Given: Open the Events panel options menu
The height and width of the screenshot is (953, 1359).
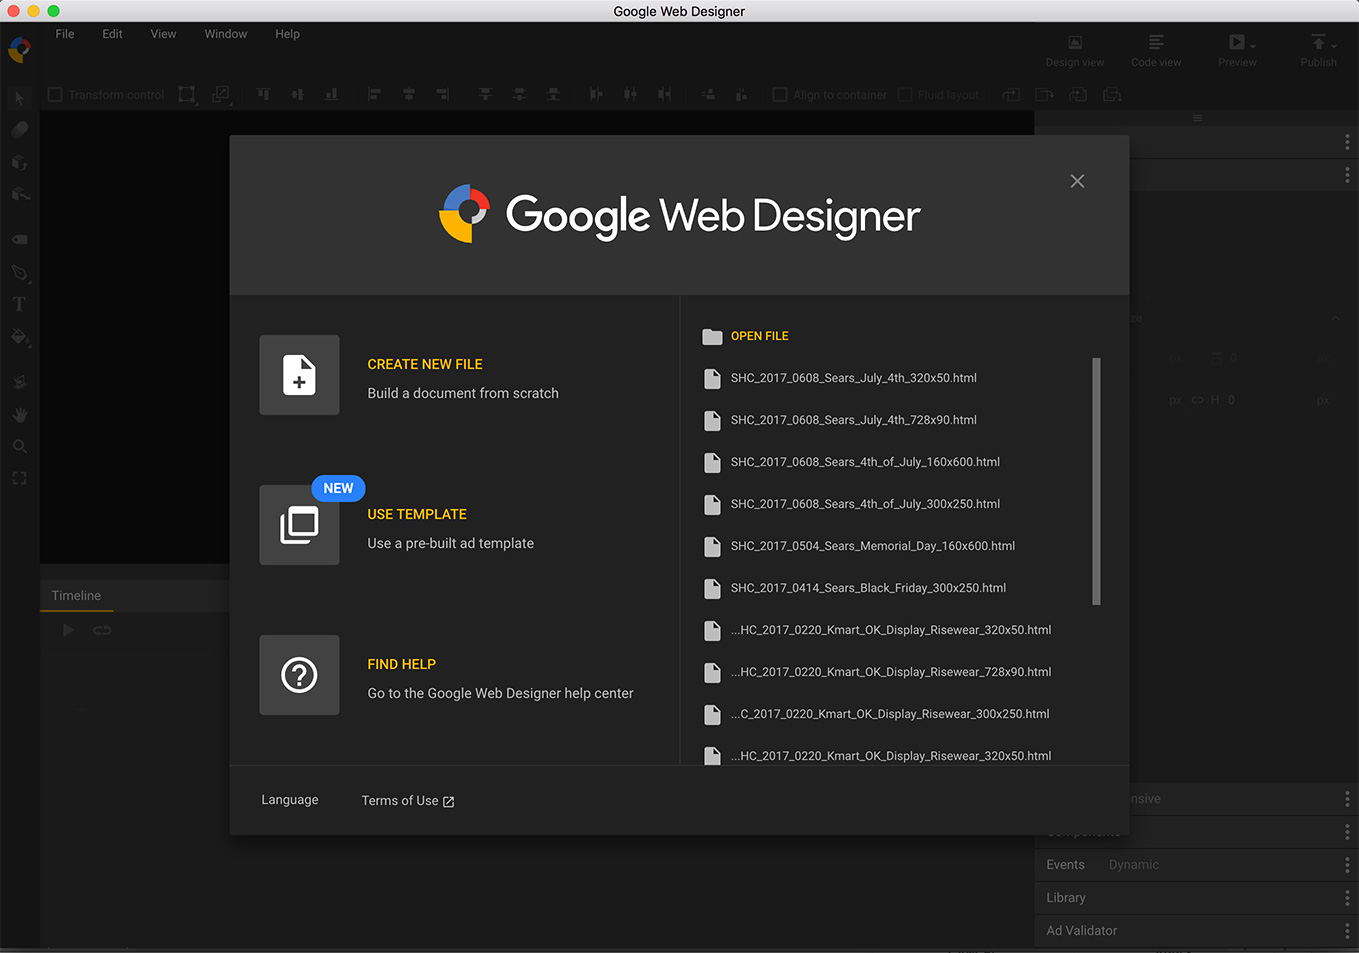Looking at the screenshot, I should [x=1347, y=865].
